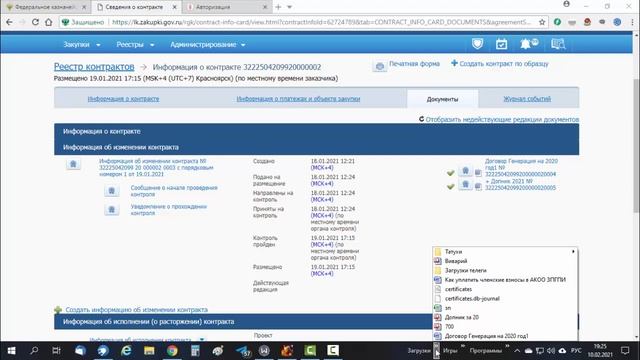The image size is (640, 360).
Task: Switch to Информация о платежах и объекте закупки tab
Action: (298, 99)
